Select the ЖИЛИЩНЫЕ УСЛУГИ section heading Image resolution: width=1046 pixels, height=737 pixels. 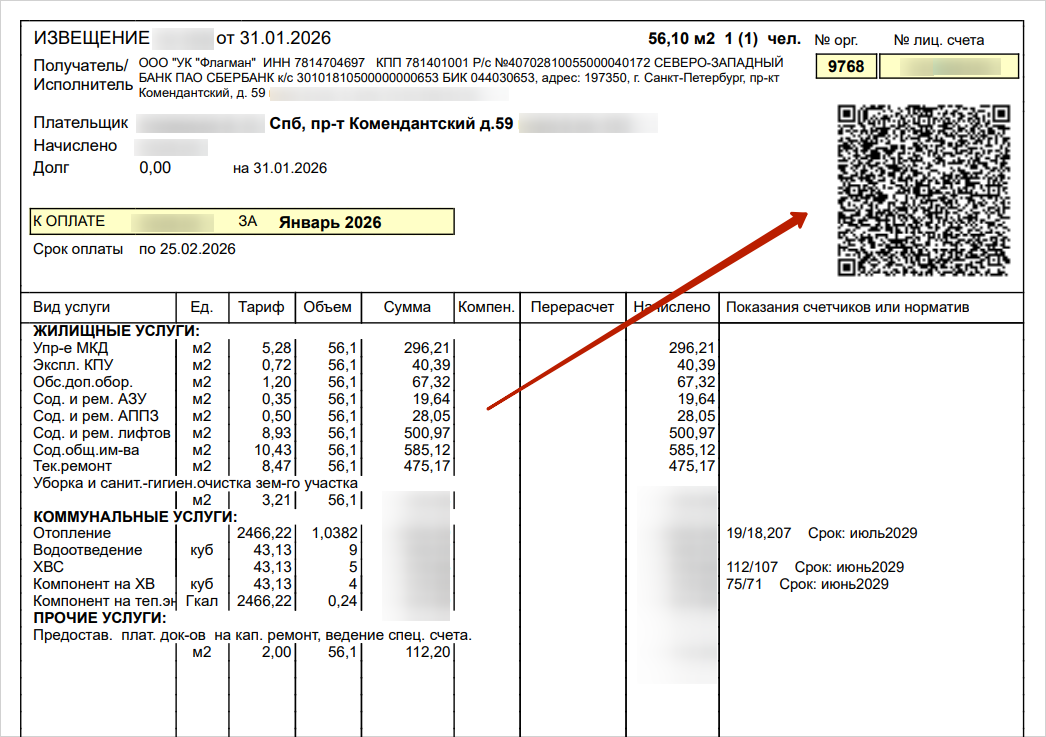(x=116, y=331)
